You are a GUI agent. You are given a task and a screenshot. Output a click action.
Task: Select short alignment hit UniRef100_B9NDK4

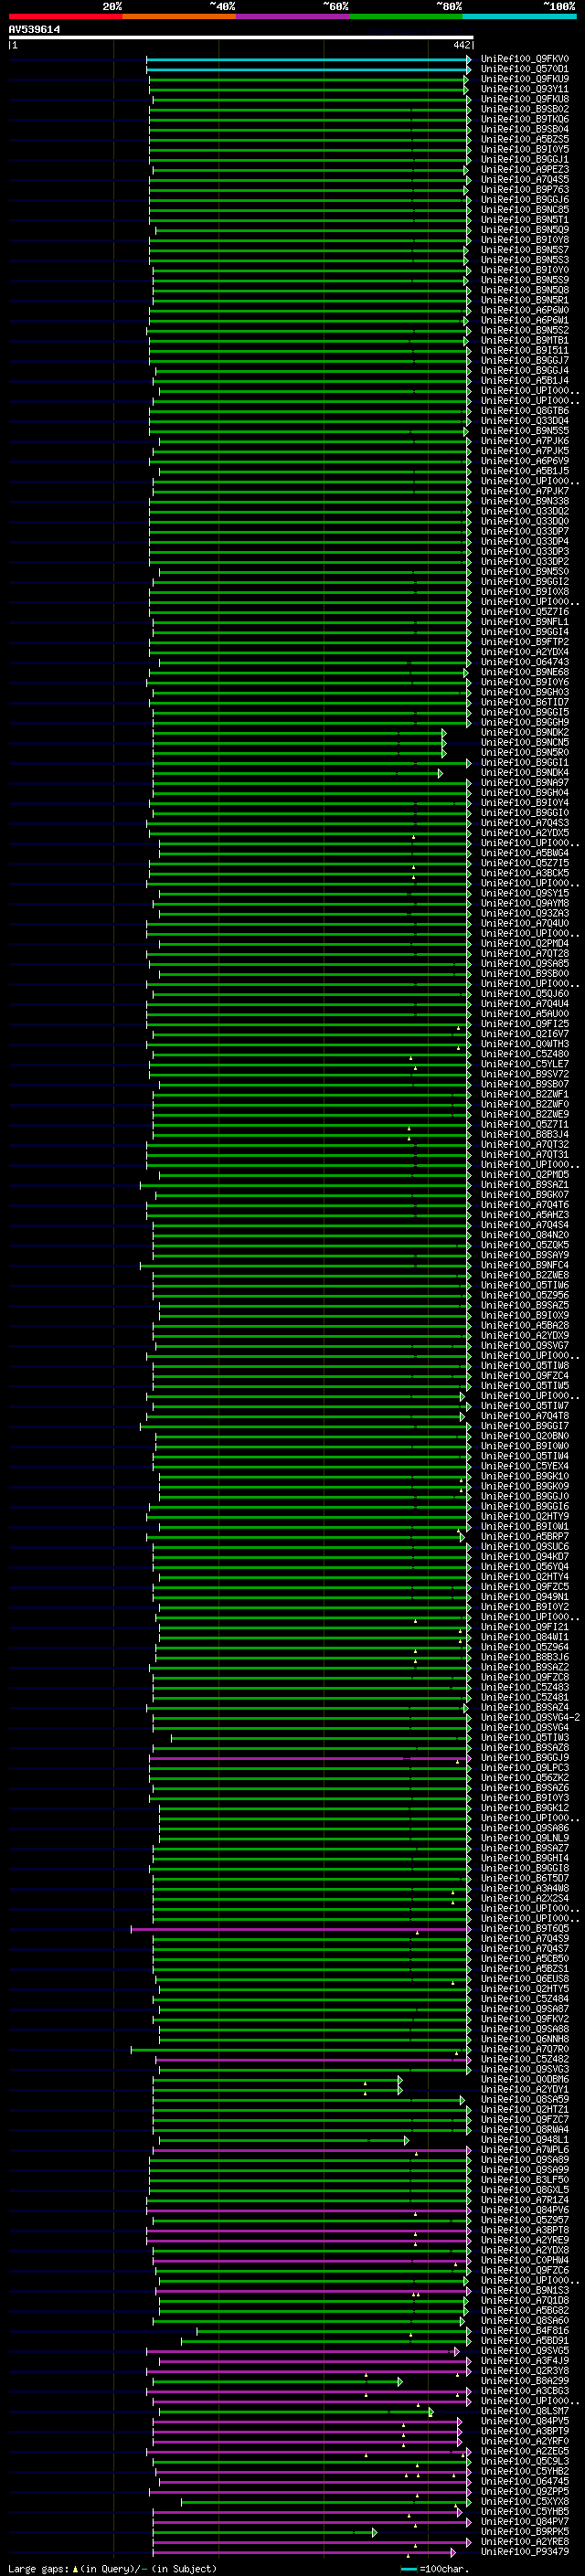525,772
